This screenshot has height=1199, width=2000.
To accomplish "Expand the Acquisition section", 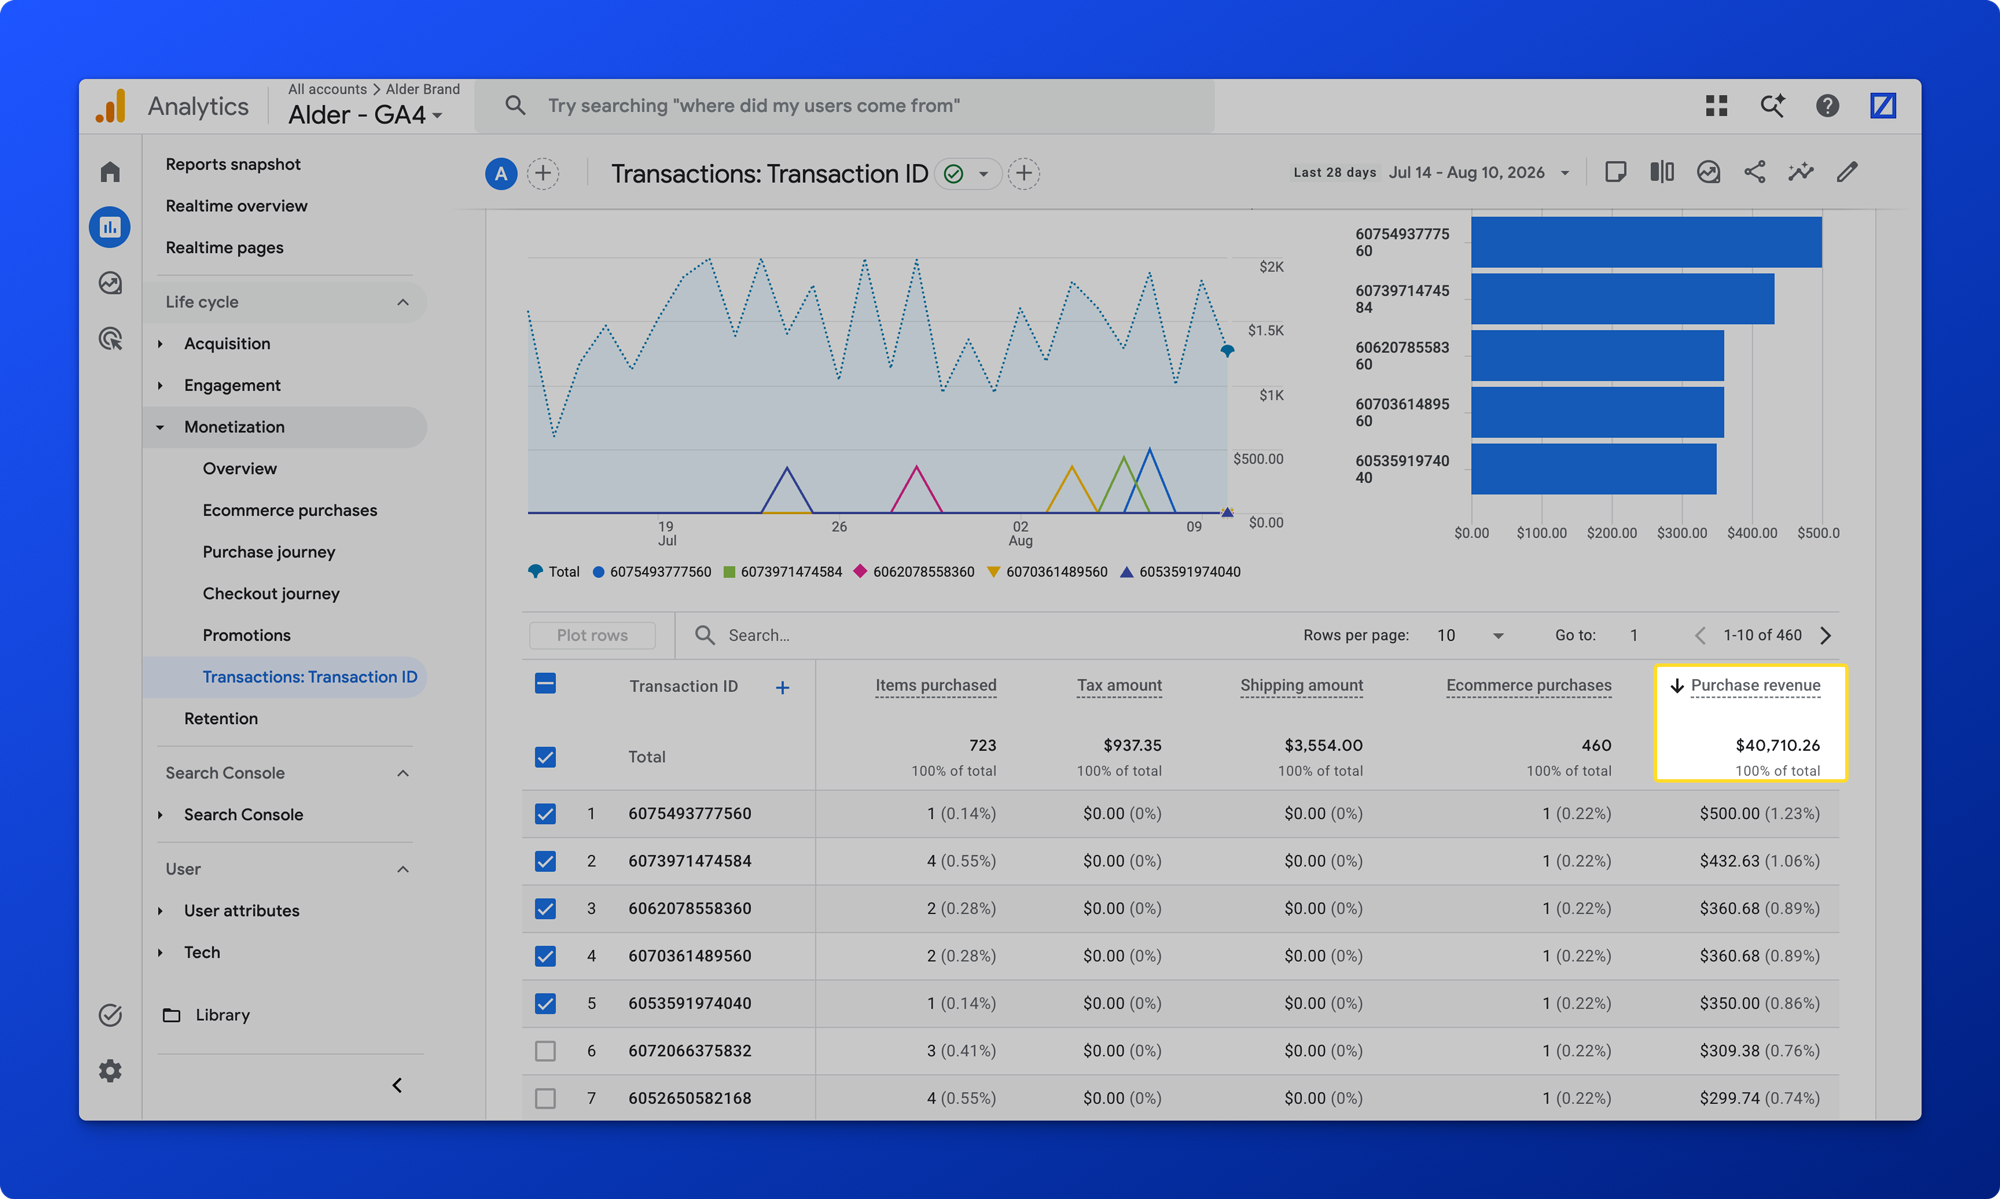I will (227, 343).
